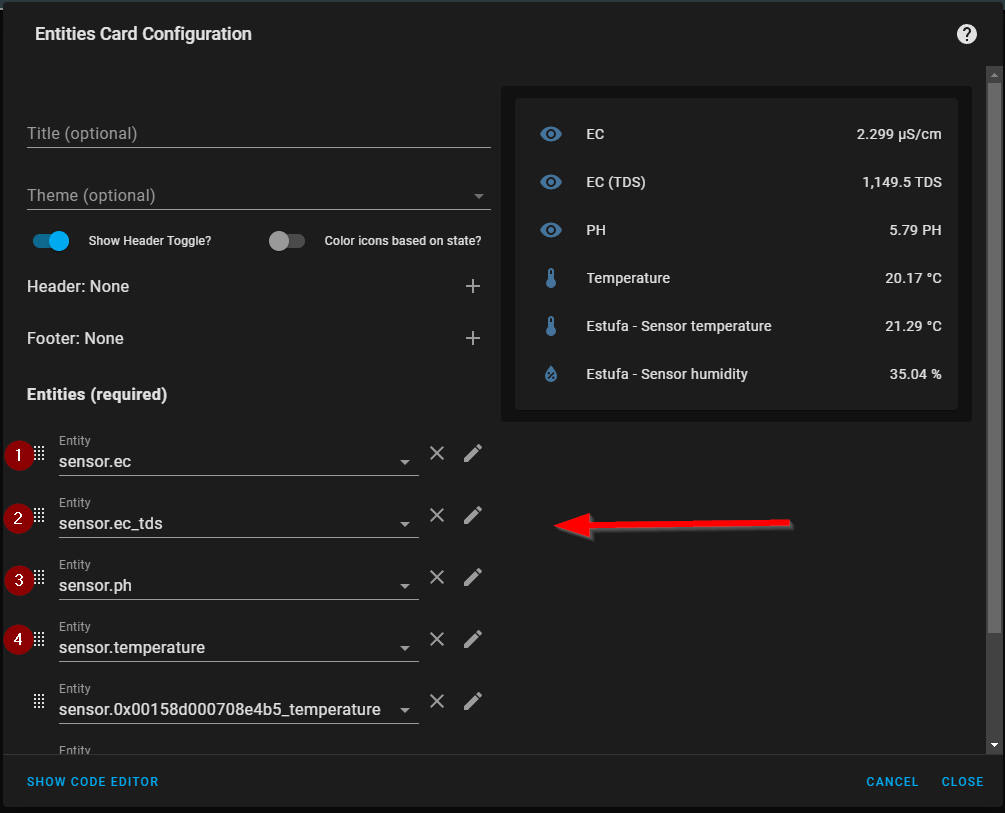Screen dimensions: 1005x813
Task: Click drag handle of sensor.0x00158d000708e4b5_temperature row
Action: [39, 701]
